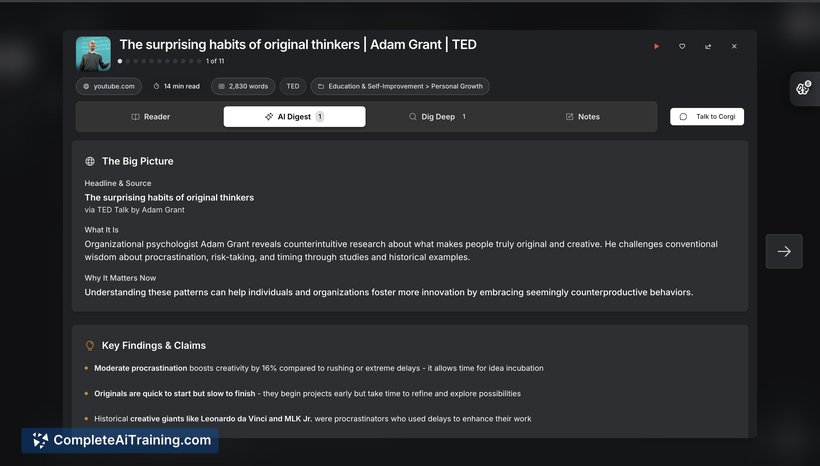Click the article title in the header
This screenshot has width=820, height=466.
(x=298, y=44)
